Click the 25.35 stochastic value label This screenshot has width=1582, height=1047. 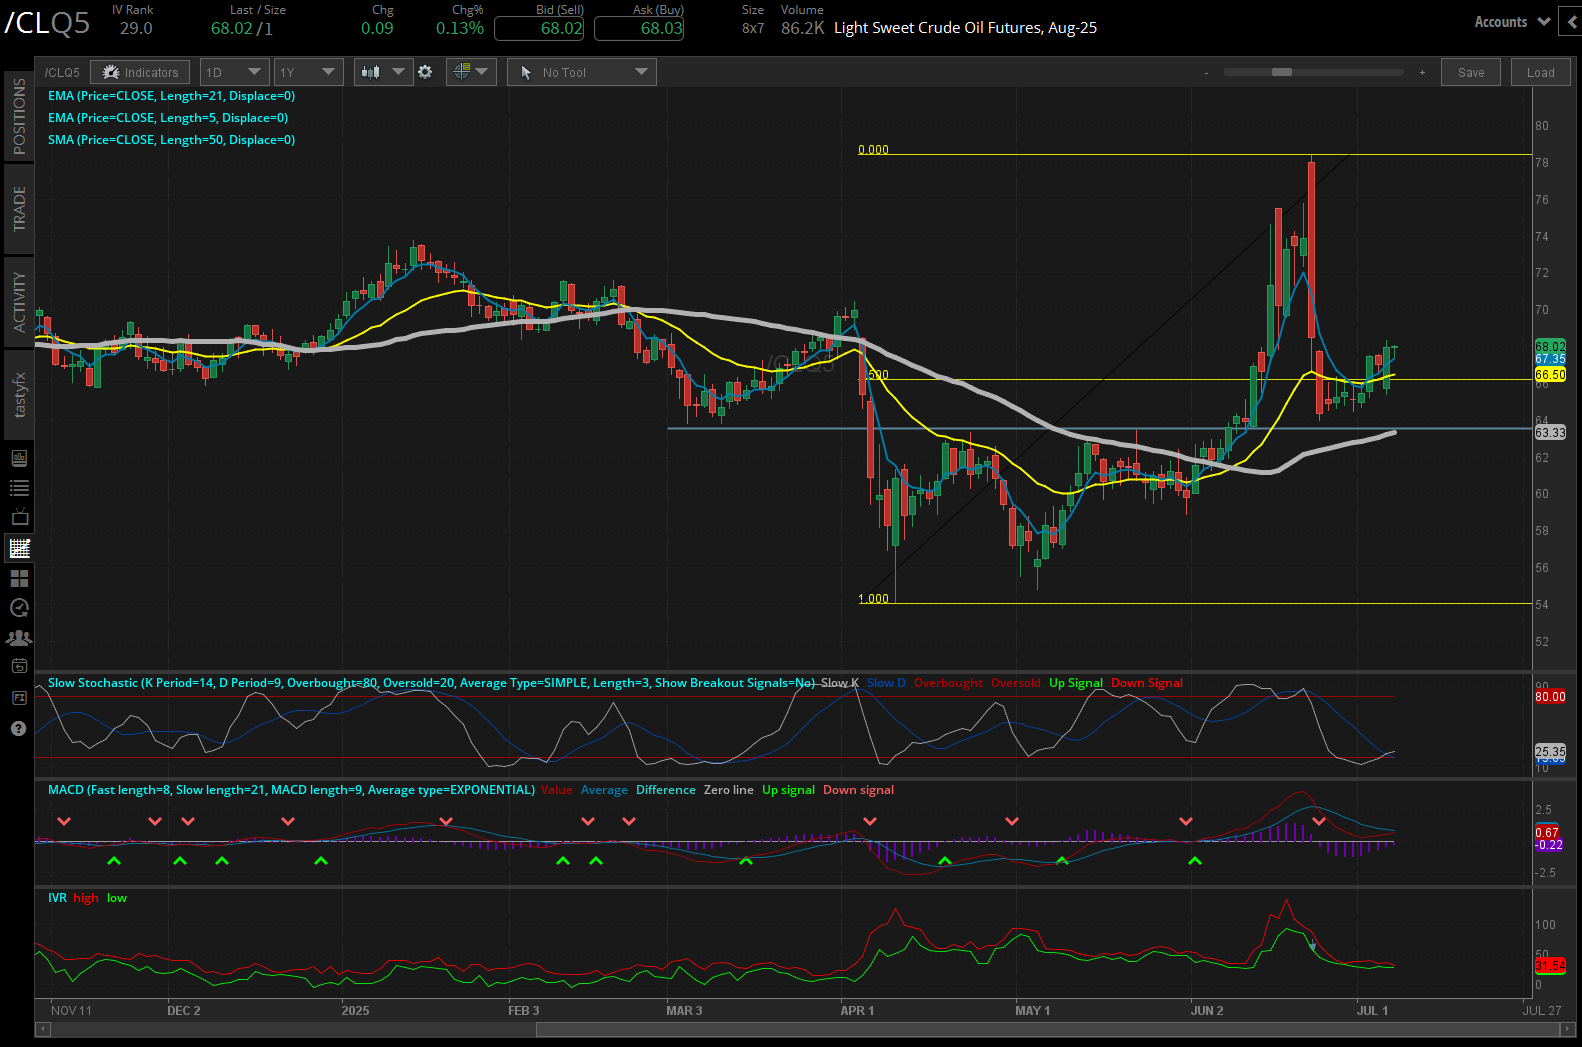click(x=1550, y=751)
